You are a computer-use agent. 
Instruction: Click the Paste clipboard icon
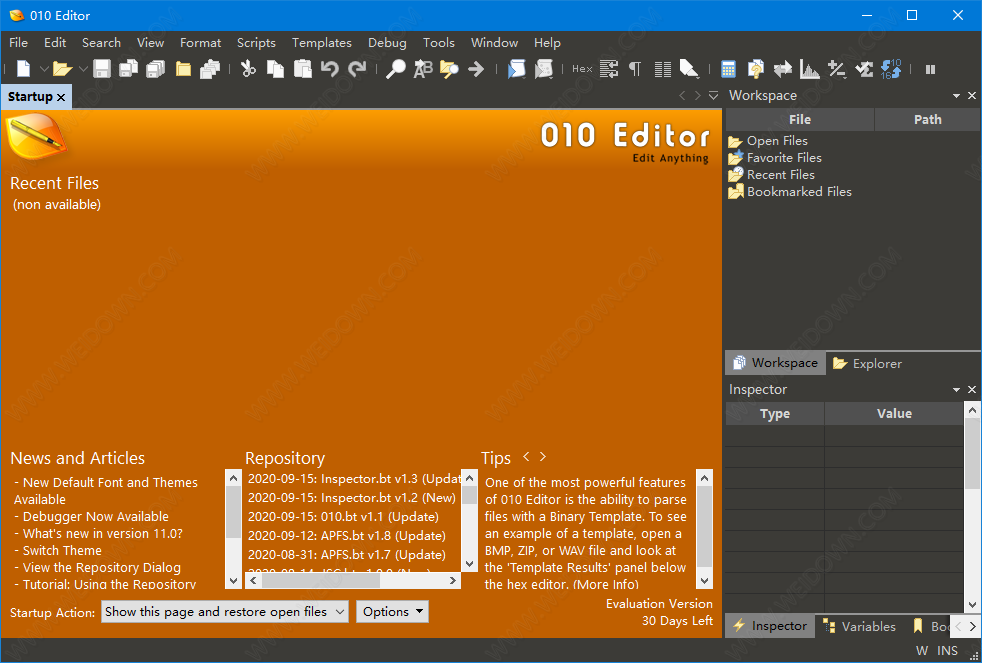(302, 69)
